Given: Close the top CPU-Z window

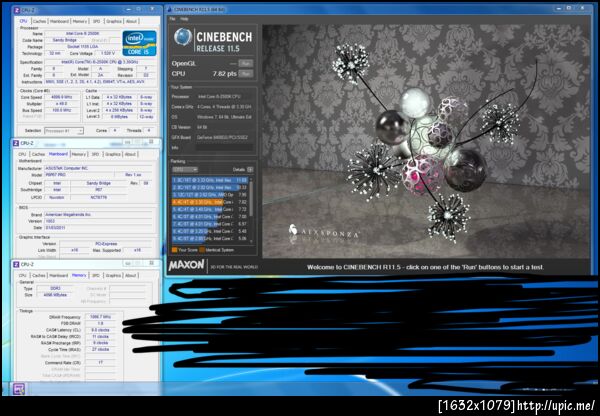Looking at the screenshot, I should 152,8.
